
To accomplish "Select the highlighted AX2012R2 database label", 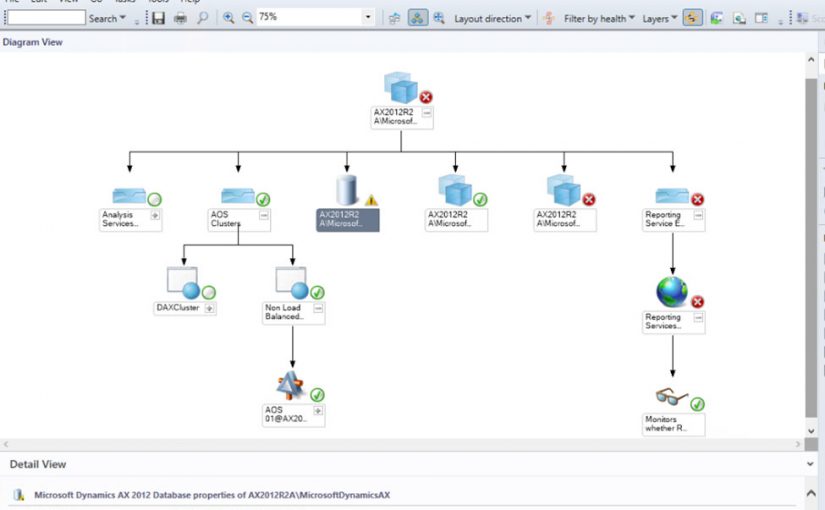I will (x=347, y=219).
